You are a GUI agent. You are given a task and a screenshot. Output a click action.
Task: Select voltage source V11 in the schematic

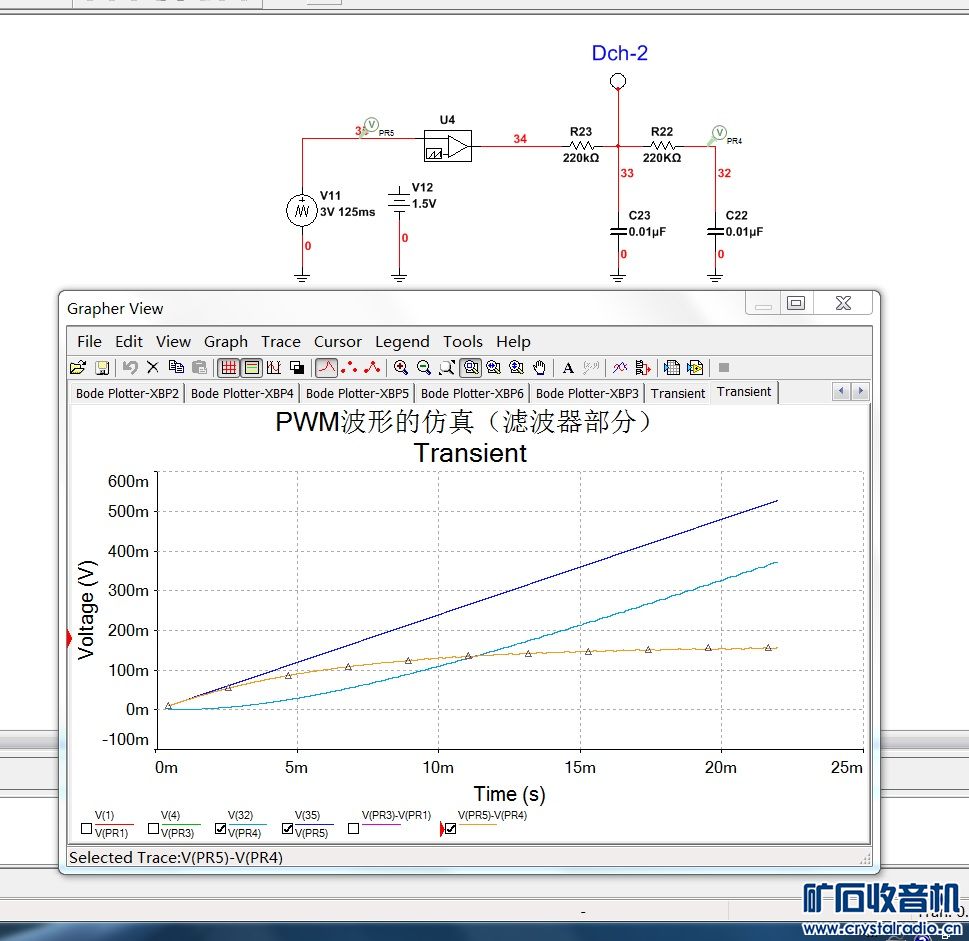pyautogui.click(x=302, y=210)
